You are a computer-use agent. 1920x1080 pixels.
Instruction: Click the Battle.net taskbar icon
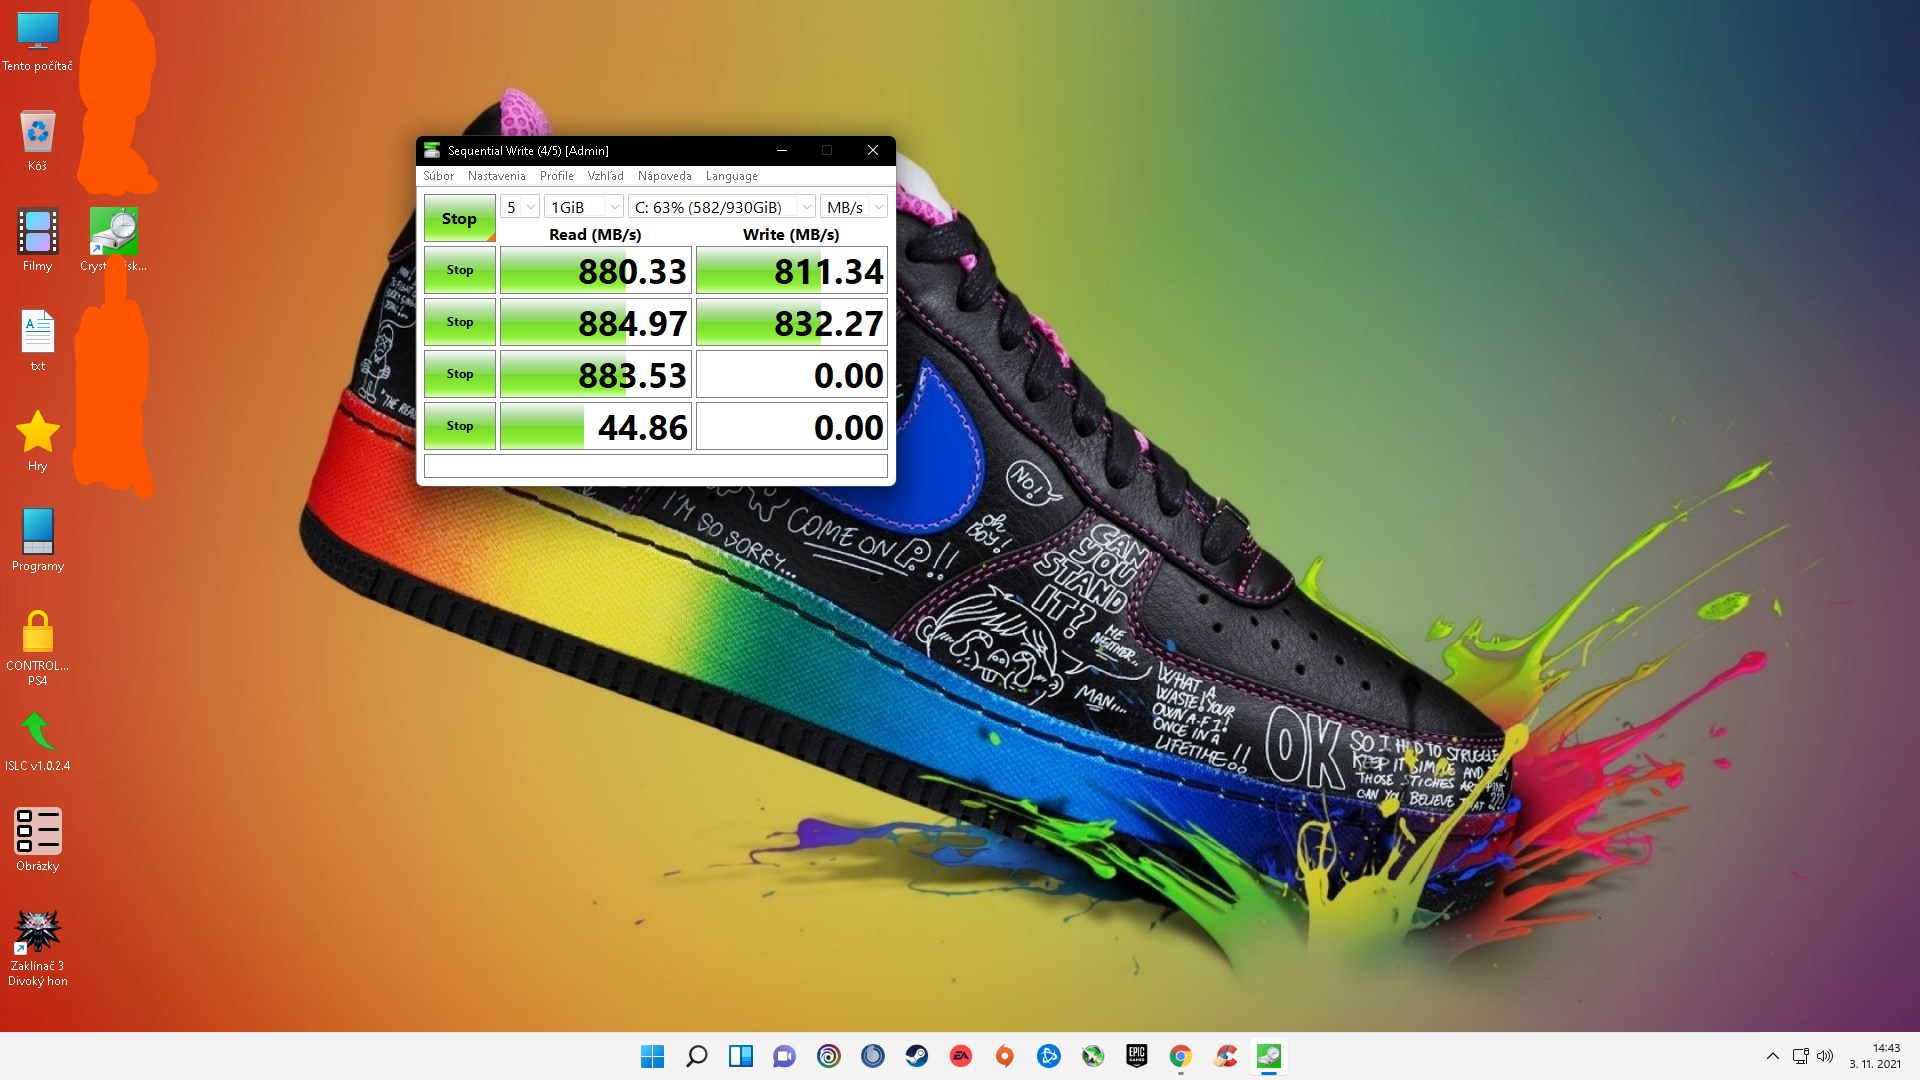pyautogui.click(x=1048, y=1056)
